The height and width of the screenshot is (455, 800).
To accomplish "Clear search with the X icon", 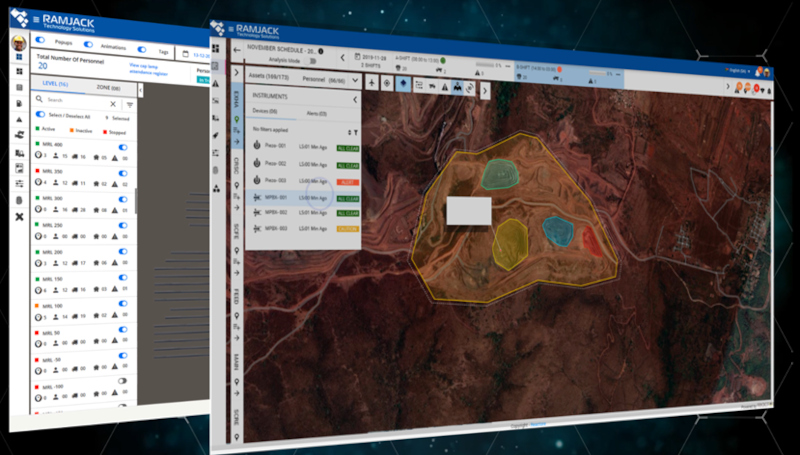I will click(x=112, y=102).
